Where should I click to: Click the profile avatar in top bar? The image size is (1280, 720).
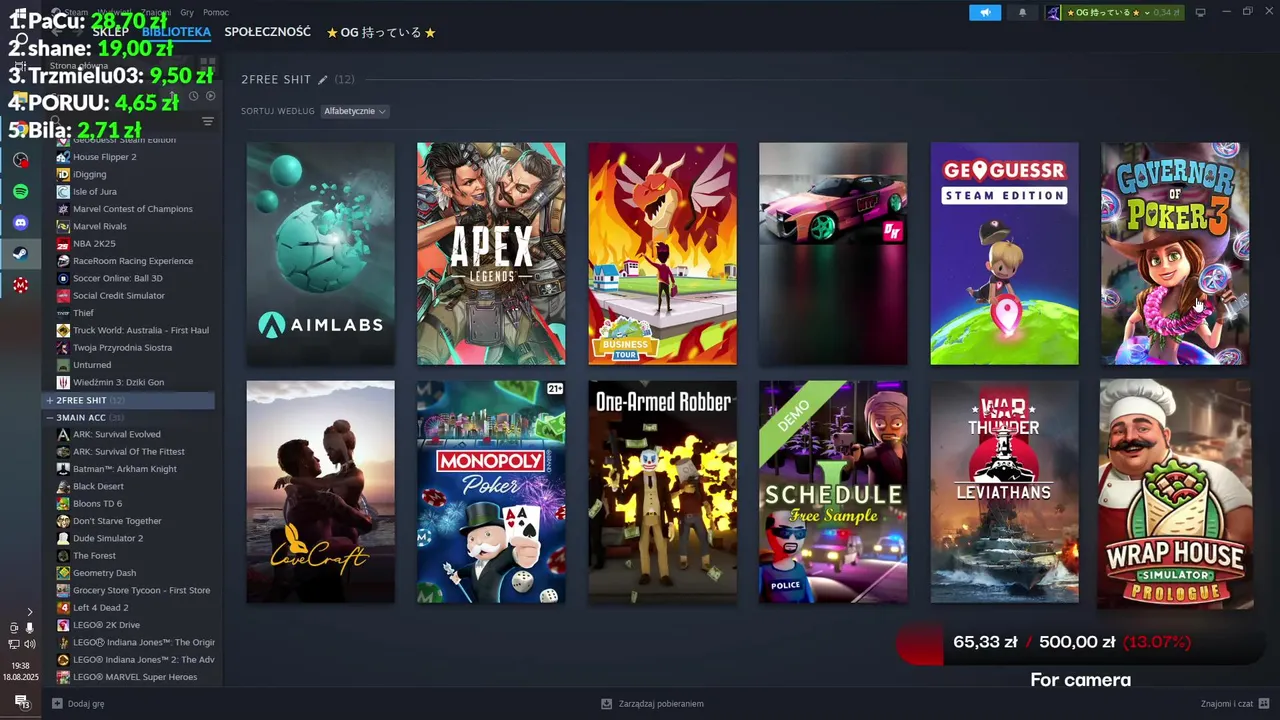click(1053, 12)
